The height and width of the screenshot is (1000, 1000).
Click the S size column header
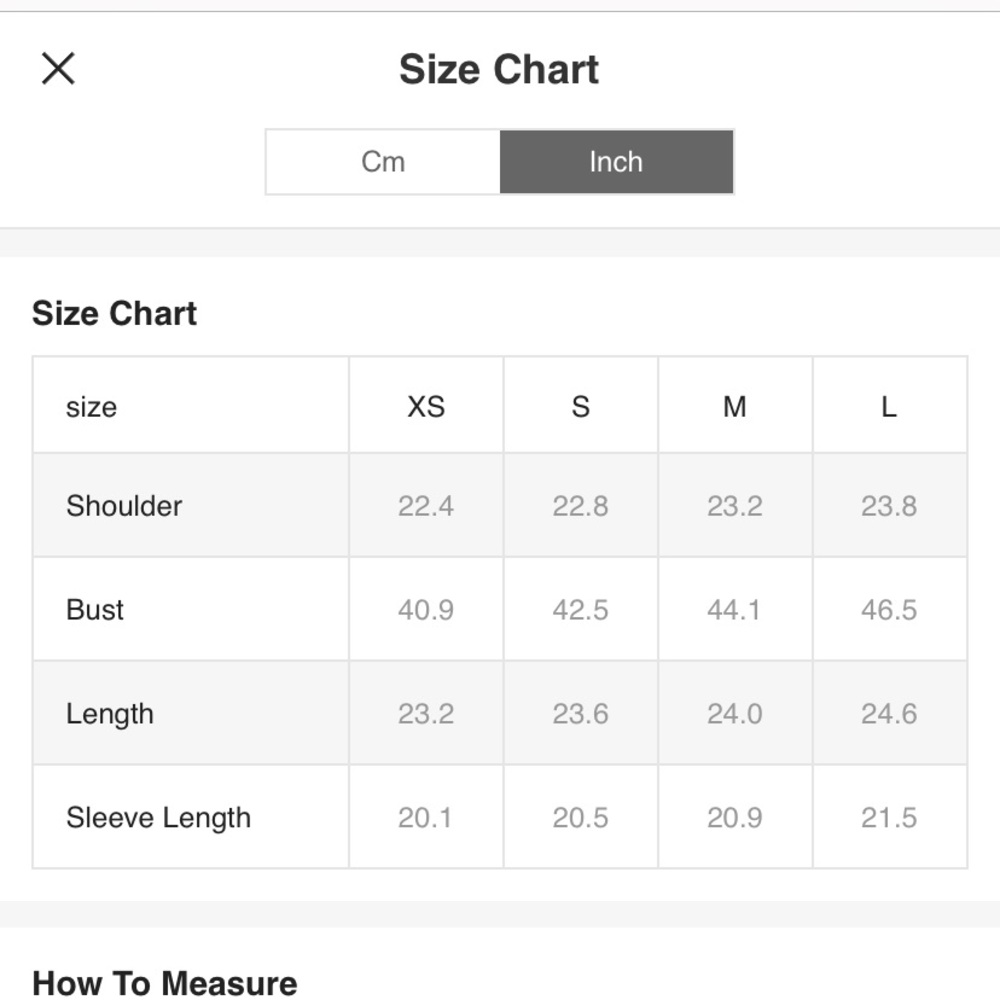[580, 407]
